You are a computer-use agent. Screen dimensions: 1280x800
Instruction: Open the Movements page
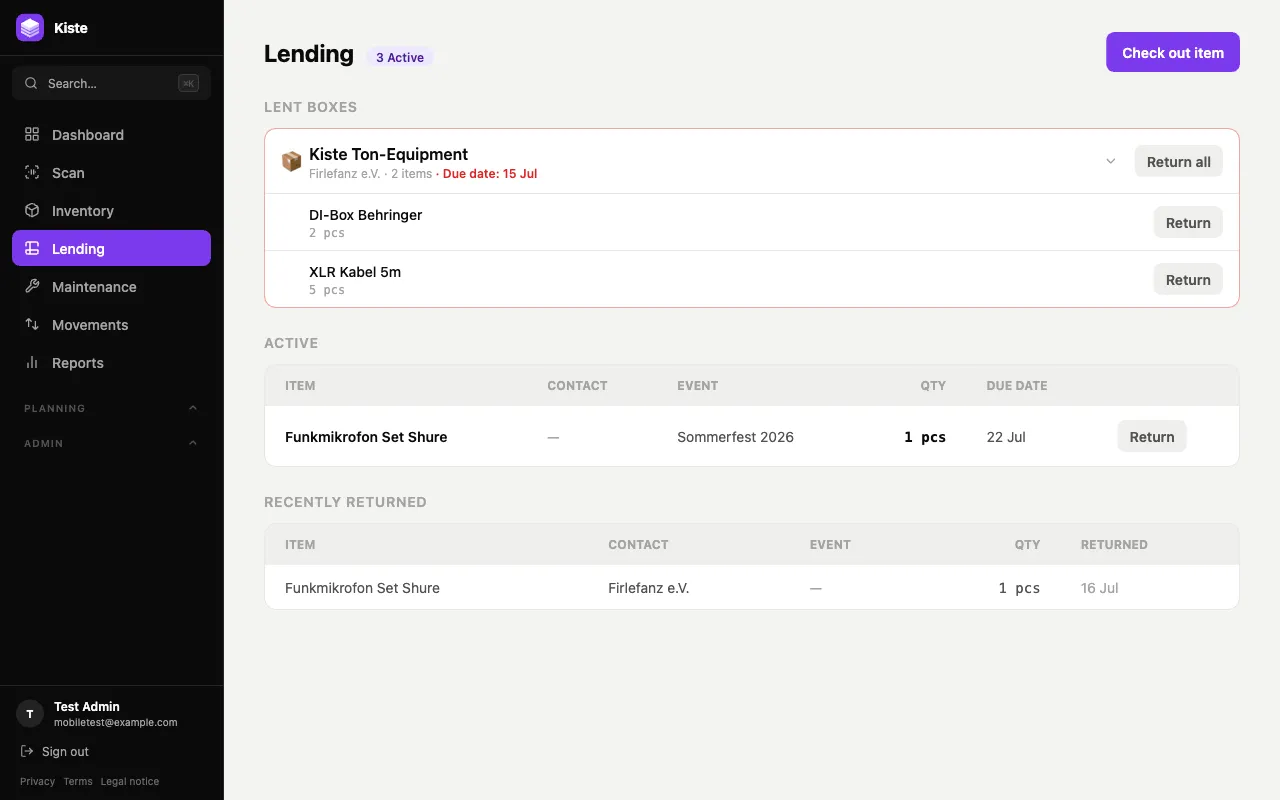pos(111,324)
